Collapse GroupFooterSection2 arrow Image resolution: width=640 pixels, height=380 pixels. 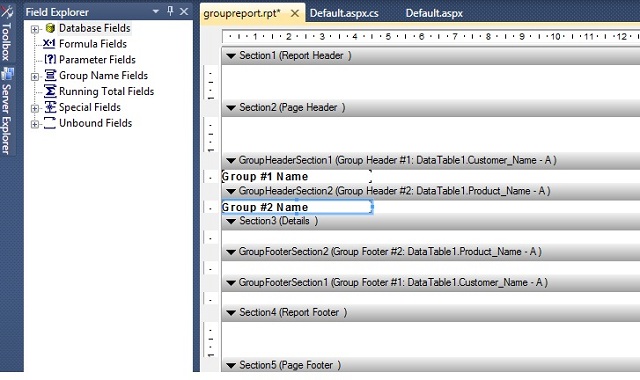231,252
